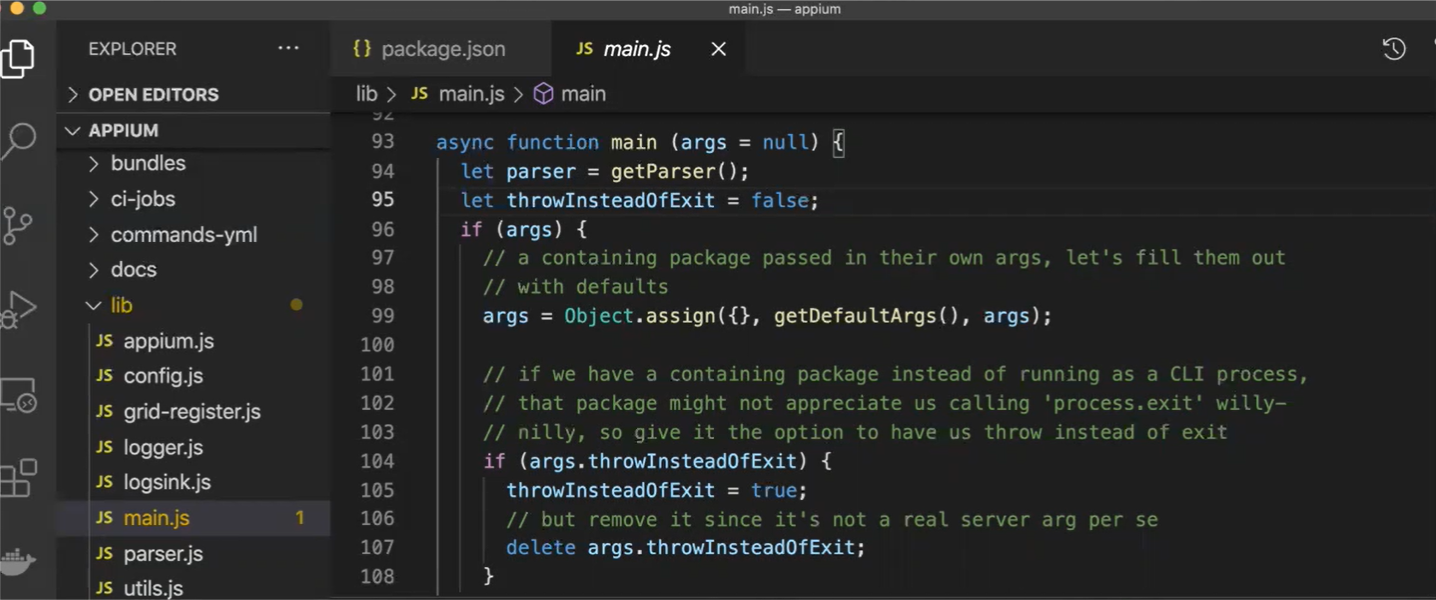Click the timeline history icon in editor toolbar
Image resolution: width=1436 pixels, height=600 pixels.
coord(1394,49)
